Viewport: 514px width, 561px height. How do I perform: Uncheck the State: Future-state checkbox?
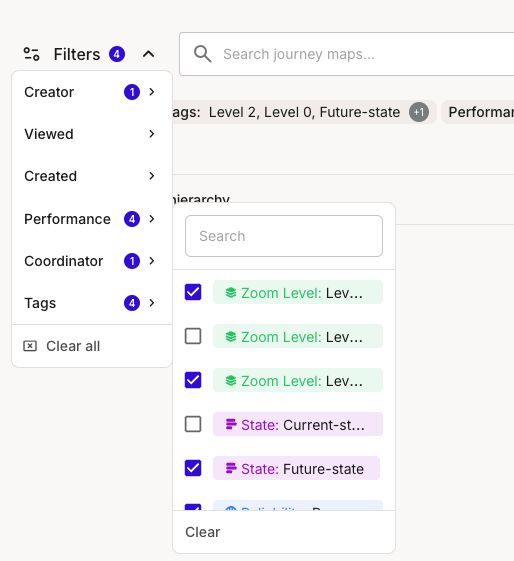(193, 468)
